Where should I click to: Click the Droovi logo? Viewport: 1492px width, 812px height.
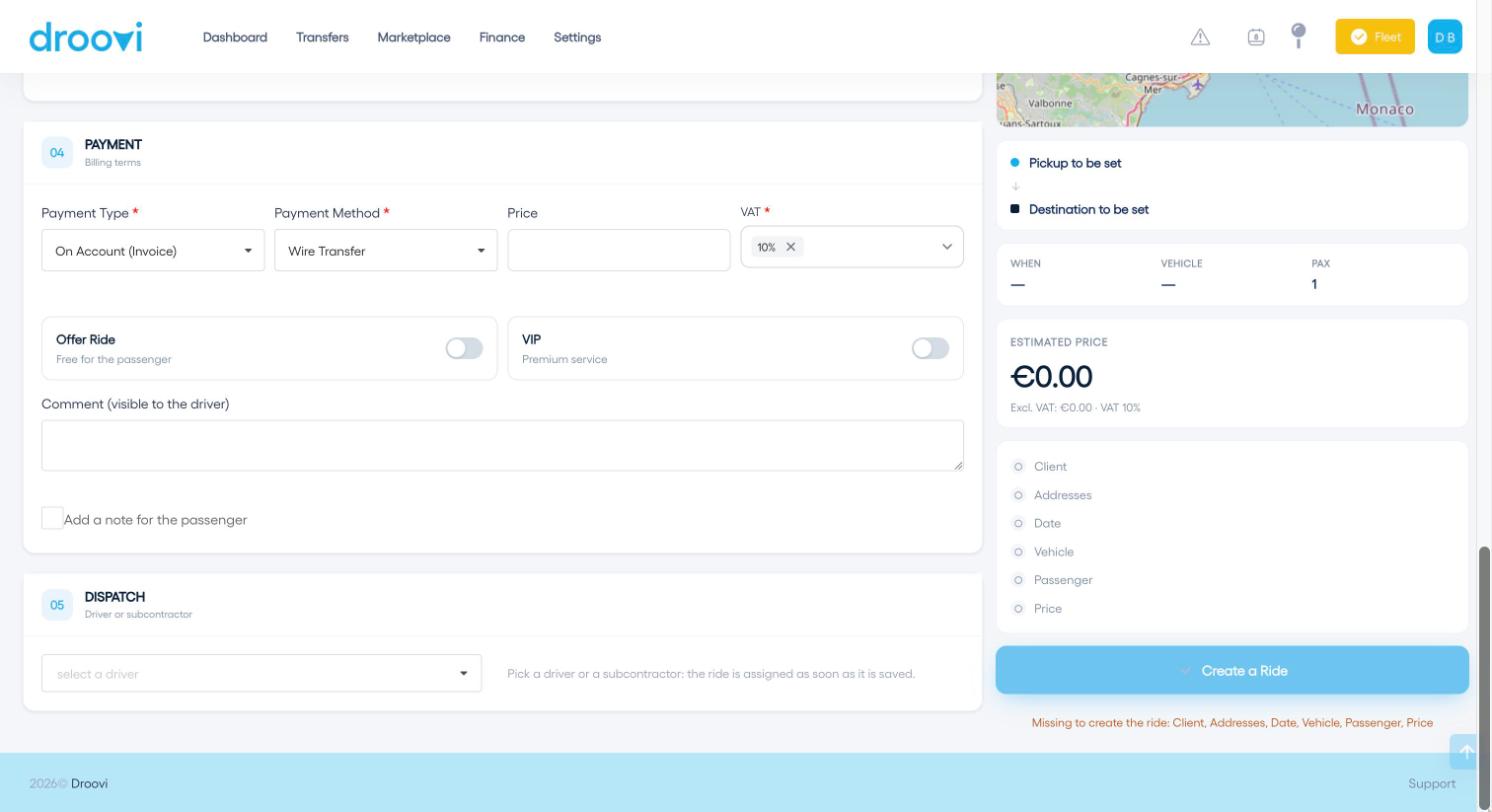point(86,37)
